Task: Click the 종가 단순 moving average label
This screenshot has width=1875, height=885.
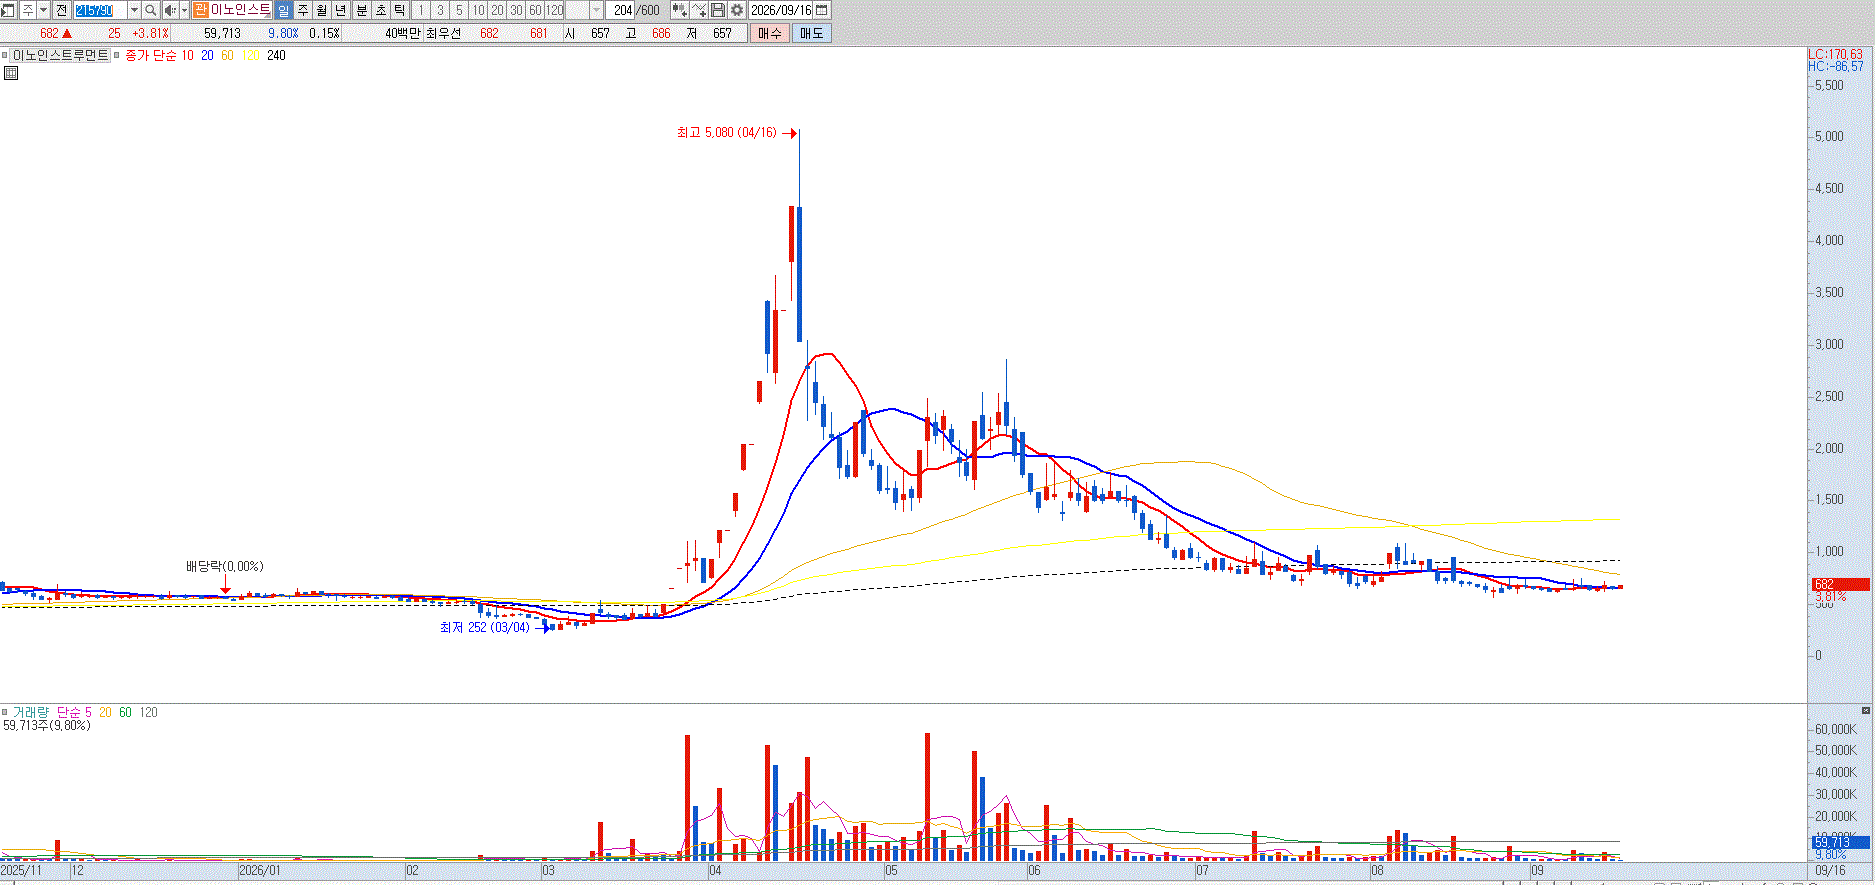Action: 150,55
